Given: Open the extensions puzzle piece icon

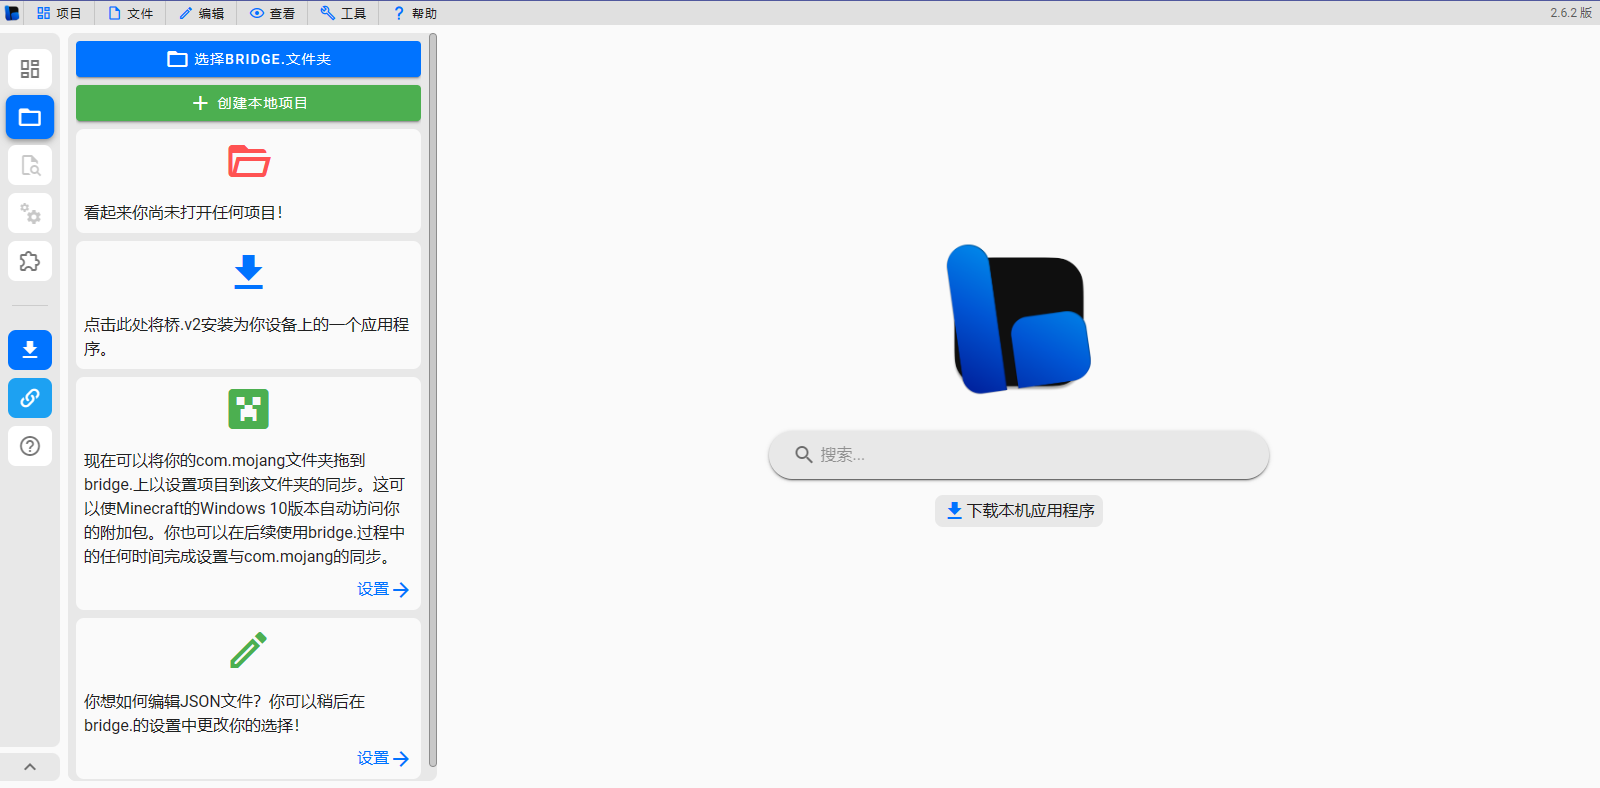Looking at the screenshot, I should pos(30,261).
